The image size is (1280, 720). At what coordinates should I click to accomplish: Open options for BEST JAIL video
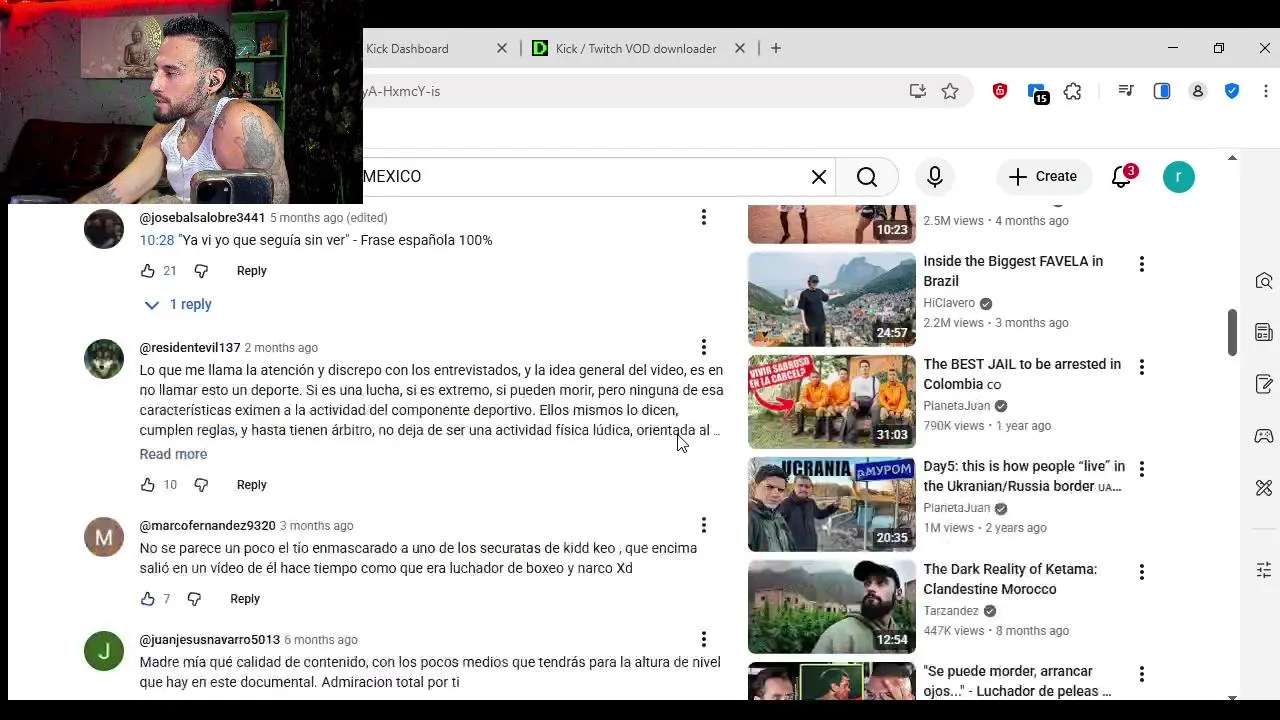click(x=1141, y=367)
